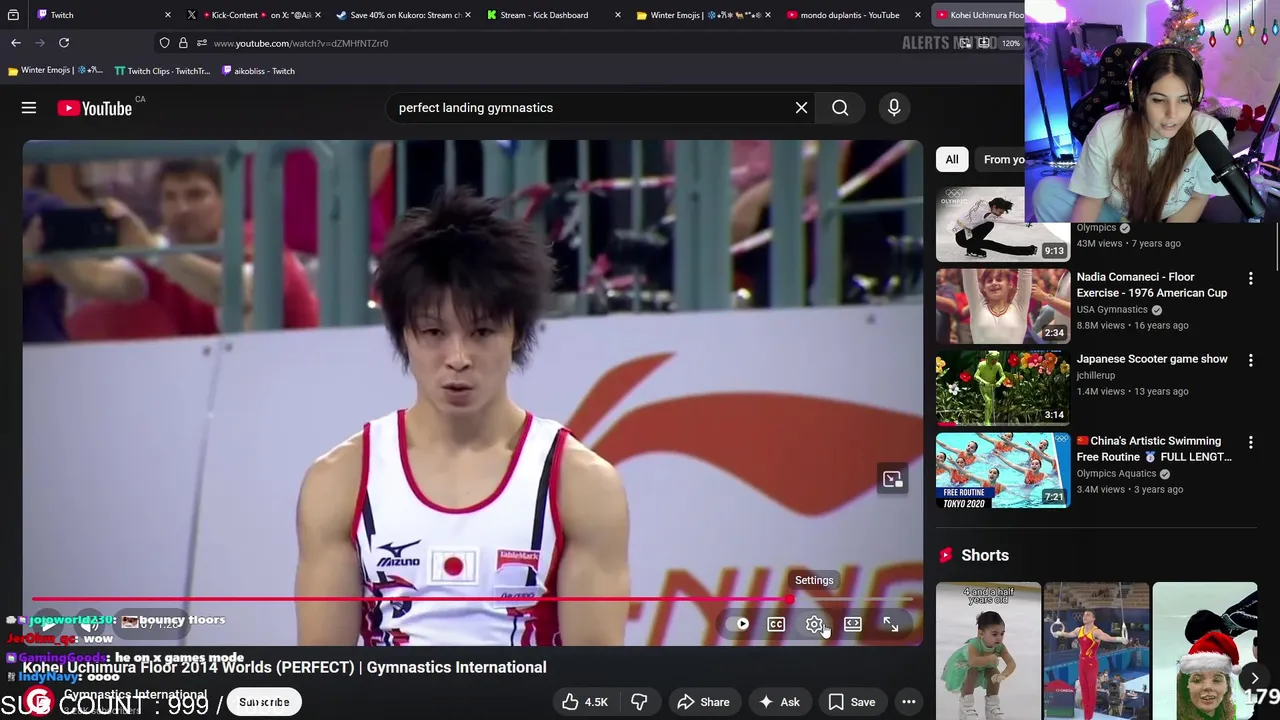Reload the browser page
This screenshot has height=720, width=1280.
(x=64, y=43)
